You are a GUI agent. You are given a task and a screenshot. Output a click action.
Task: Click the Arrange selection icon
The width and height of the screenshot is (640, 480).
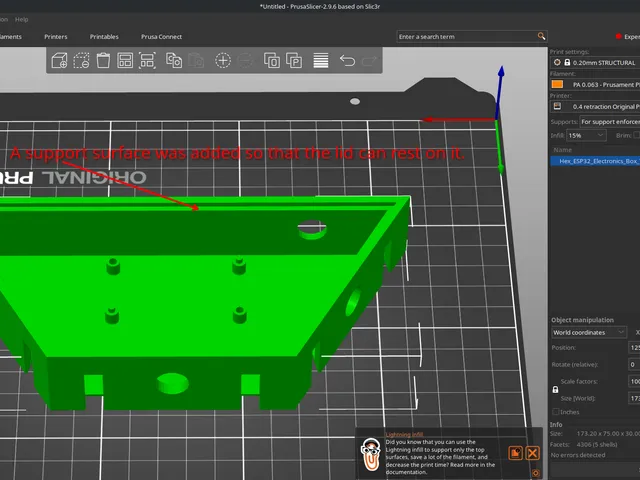[x=147, y=60]
